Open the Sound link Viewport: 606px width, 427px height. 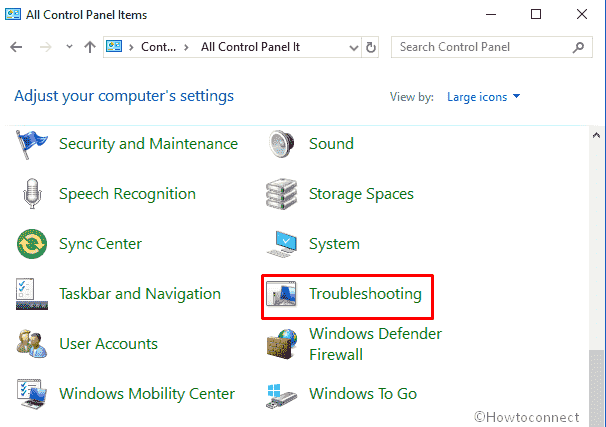331,144
